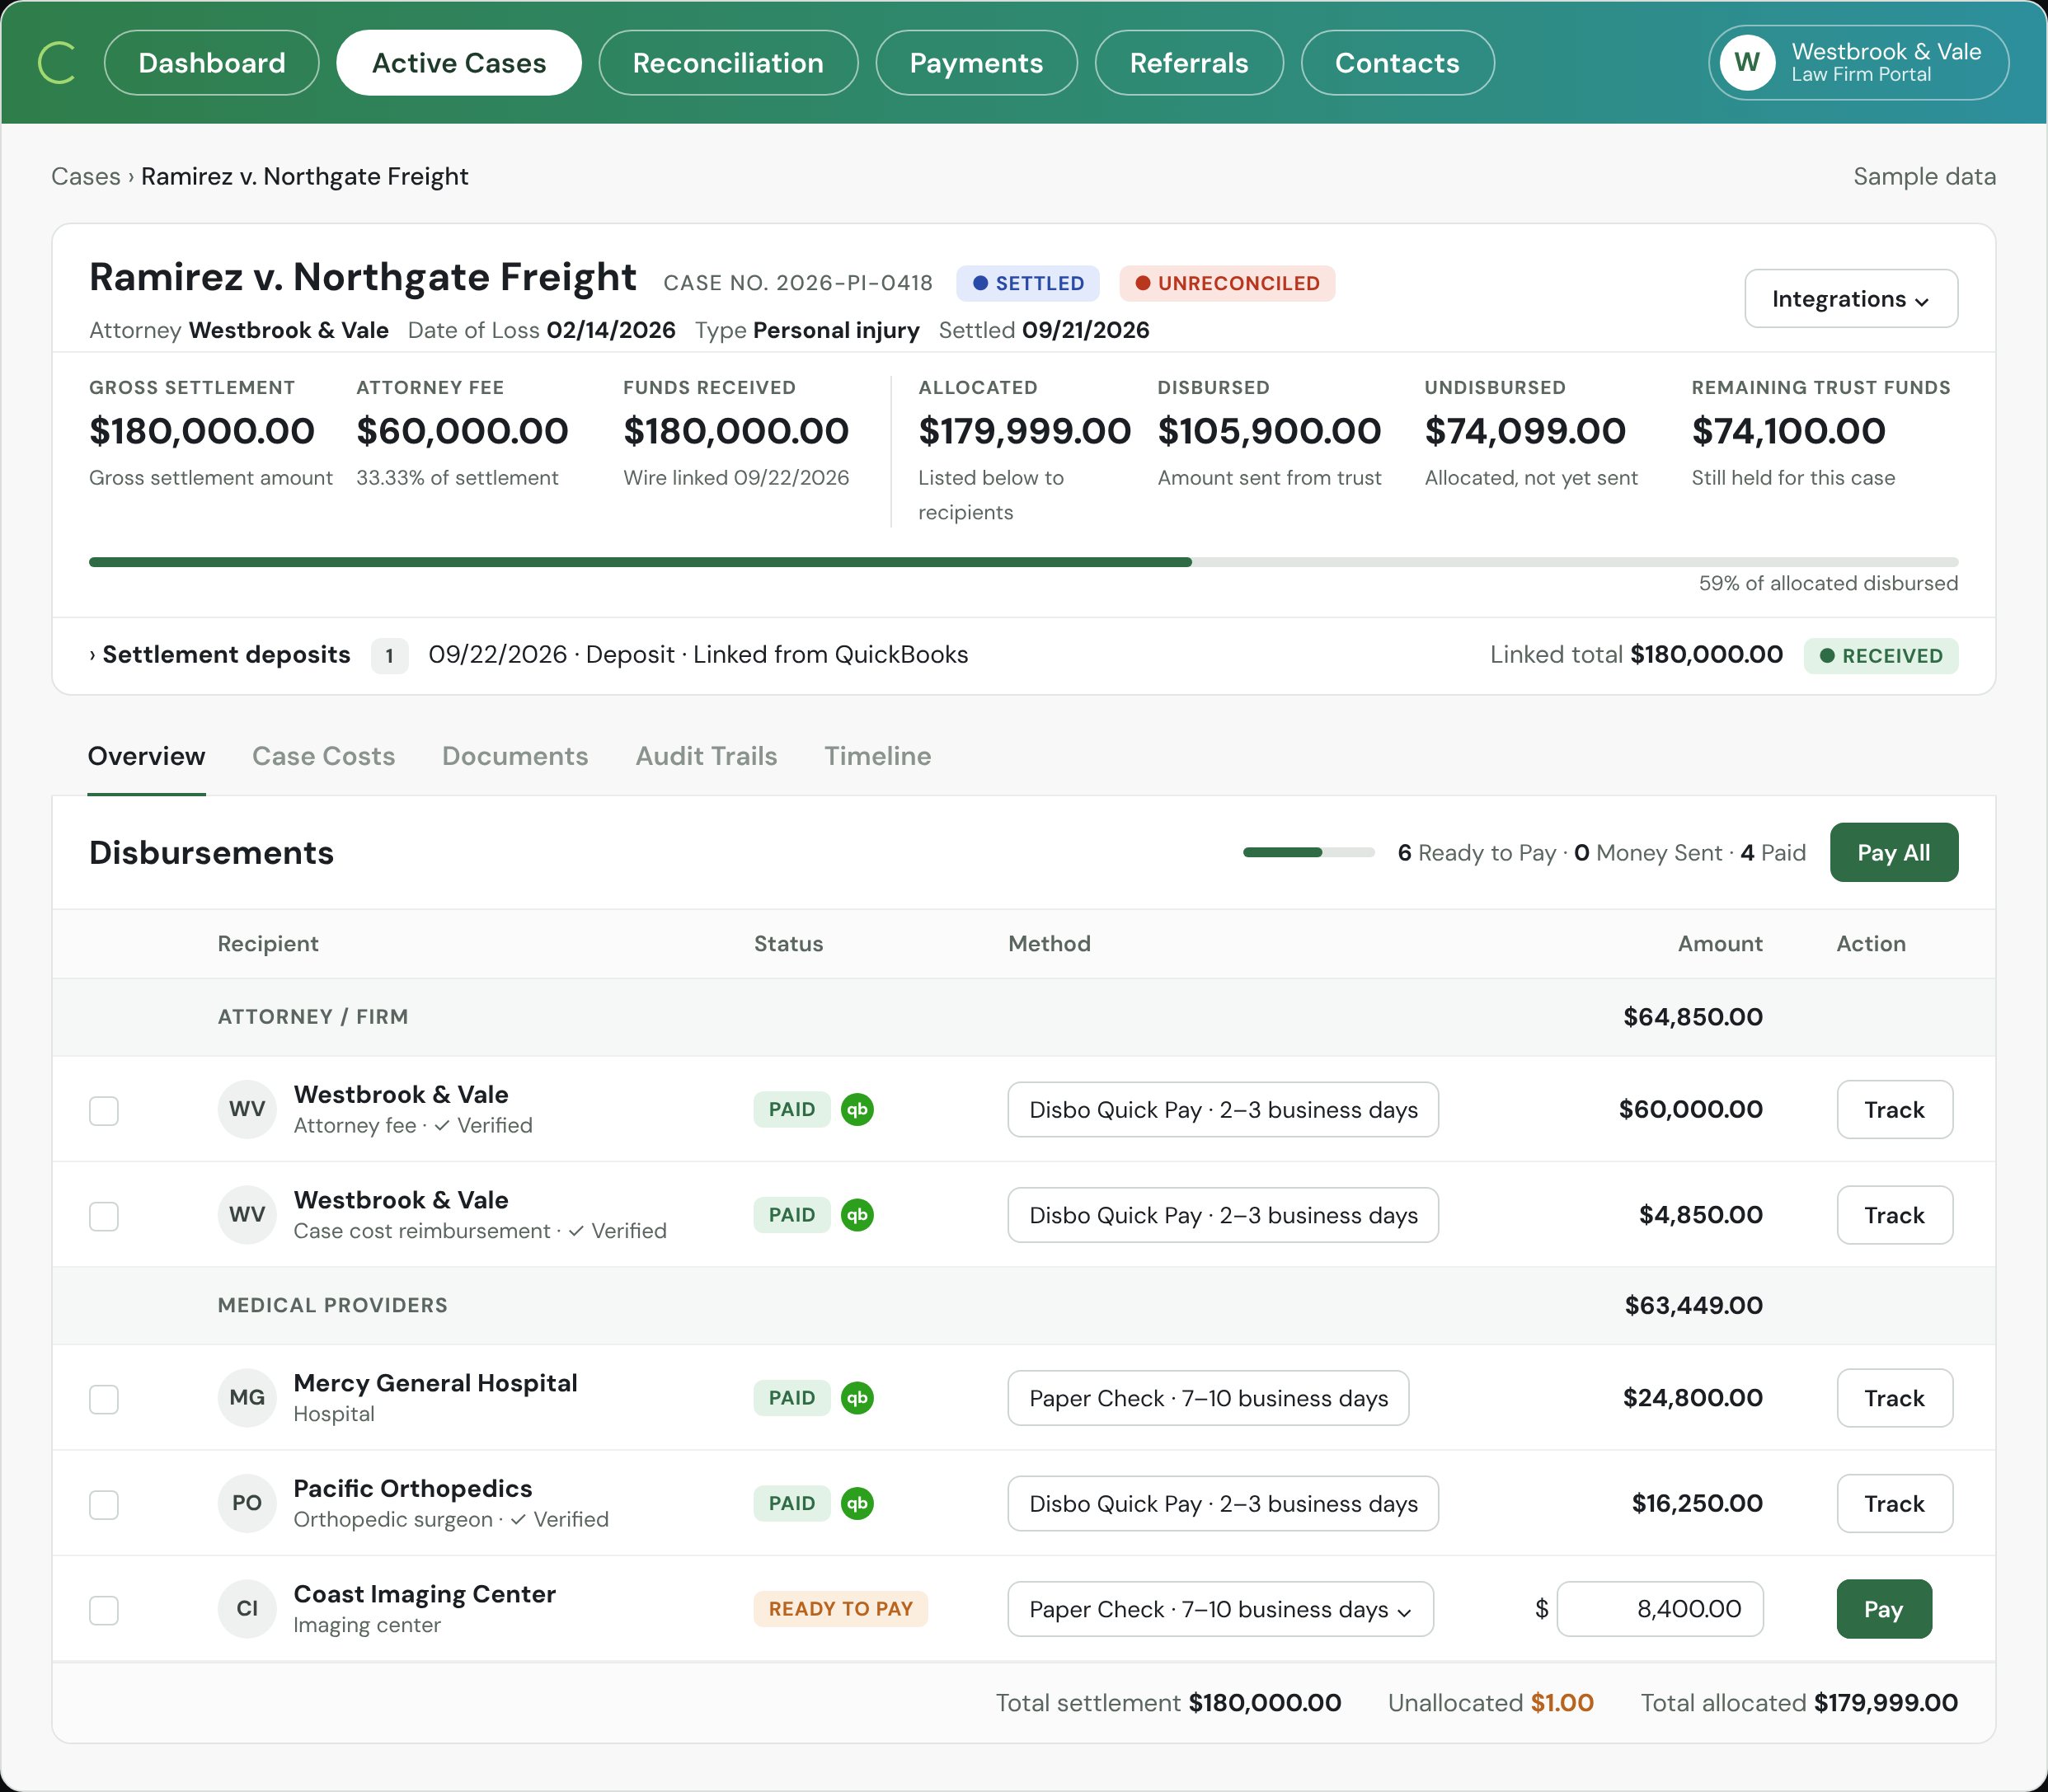
Task: Click QuickBooks icon on Attorney fee row
Action: click(857, 1109)
